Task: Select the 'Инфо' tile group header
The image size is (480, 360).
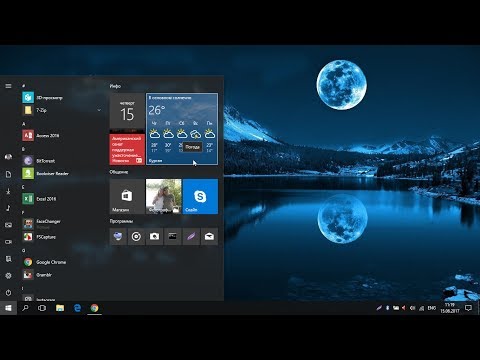Action: 115,86
